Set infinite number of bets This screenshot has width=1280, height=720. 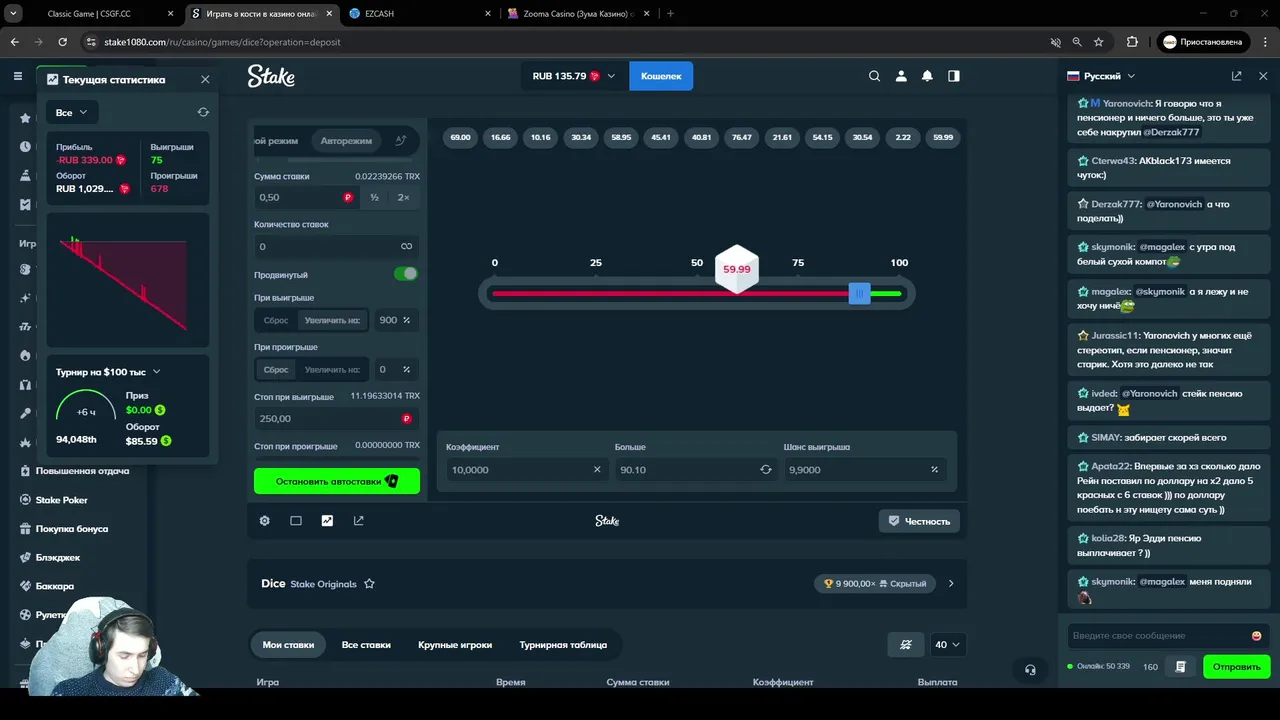(406, 246)
